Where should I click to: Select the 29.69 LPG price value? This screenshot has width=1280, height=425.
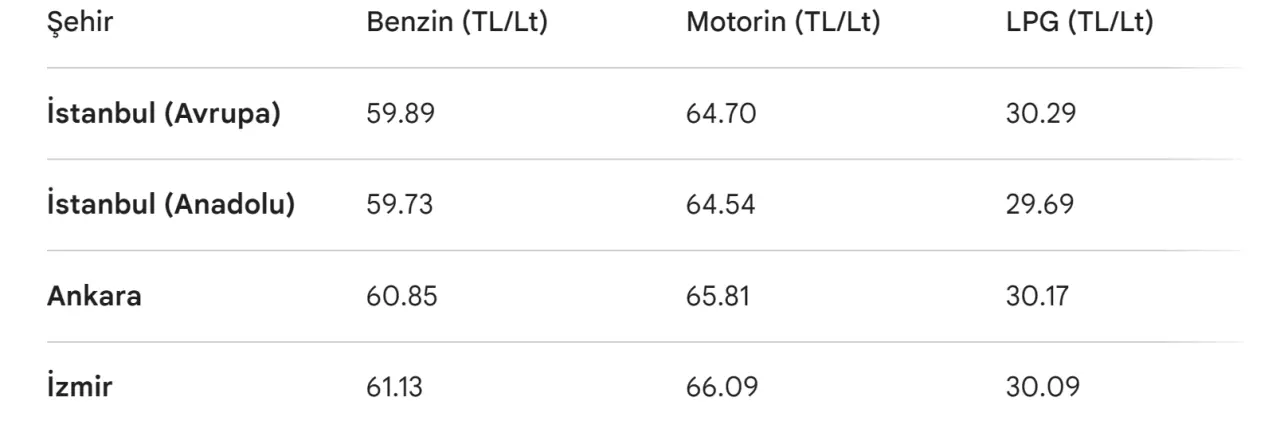(1040, 205)
